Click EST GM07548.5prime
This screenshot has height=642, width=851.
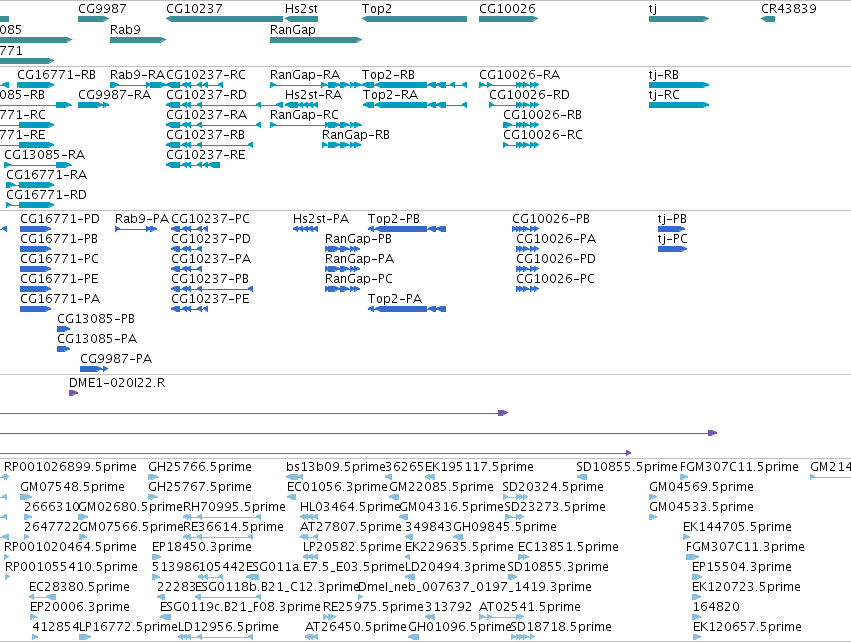[72, 487]
